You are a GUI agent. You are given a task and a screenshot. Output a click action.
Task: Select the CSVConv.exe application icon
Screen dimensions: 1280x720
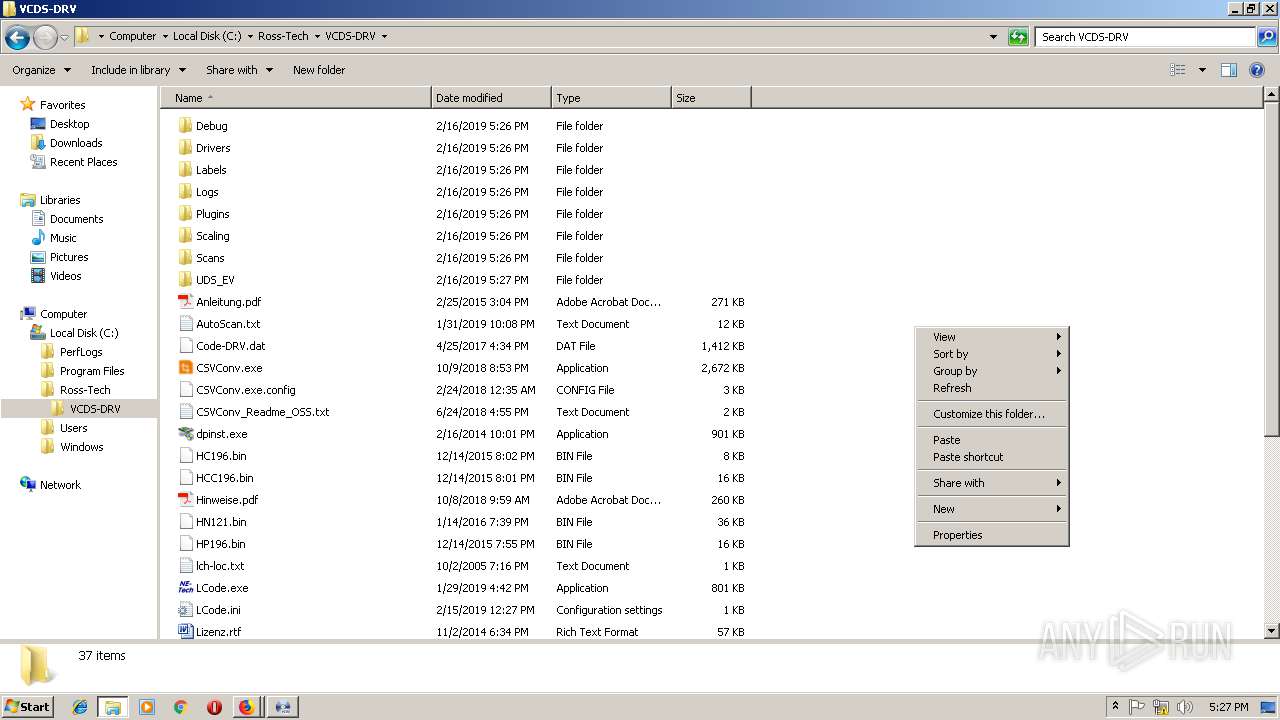[x=185, y=368]
